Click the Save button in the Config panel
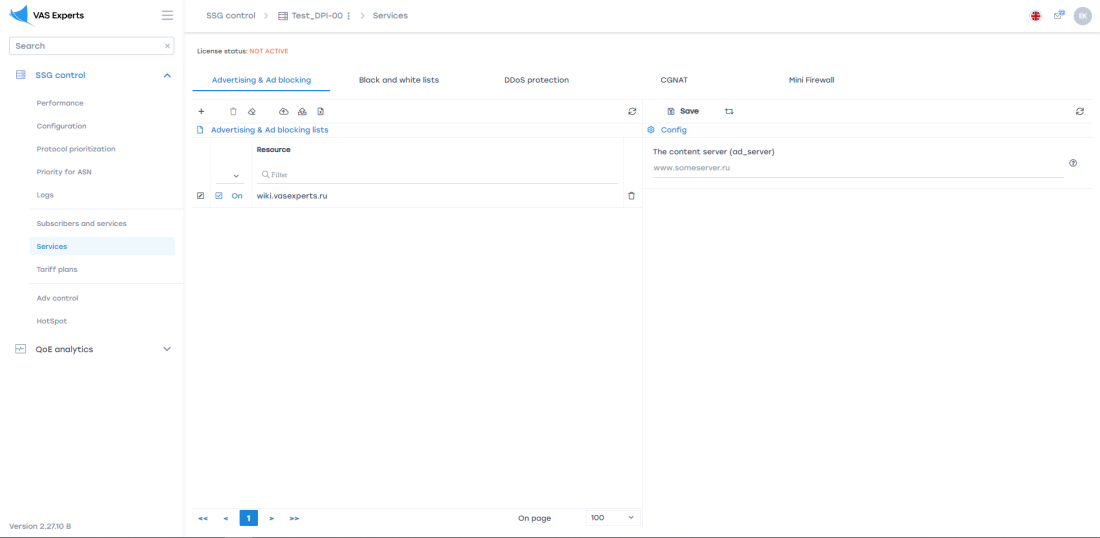The height and width of the screenshot is (538, 1100). click(x=683, y=111)
